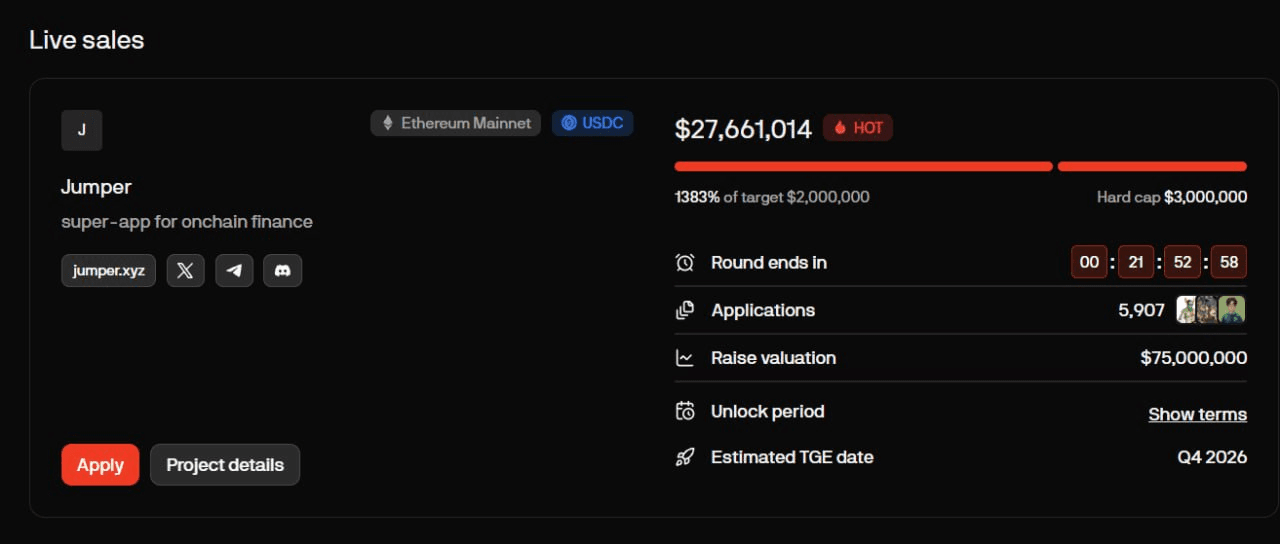This screenshot has width=1280, height=544.
Task: Click the countdown hours box showing 21
Action: point(1136,263)
